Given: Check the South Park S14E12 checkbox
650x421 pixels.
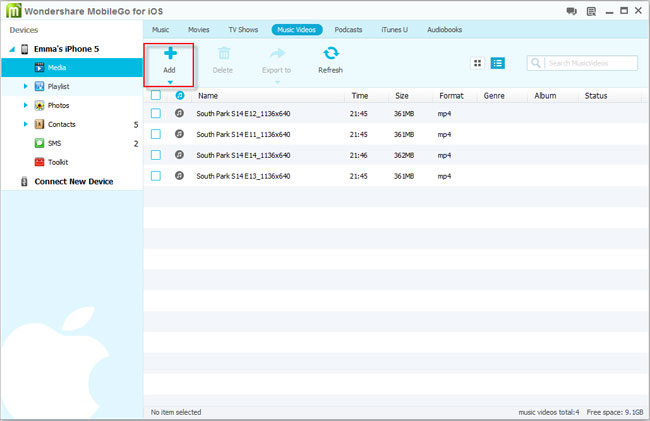Looking at the screenshot, I should click(x=156, y=113).
